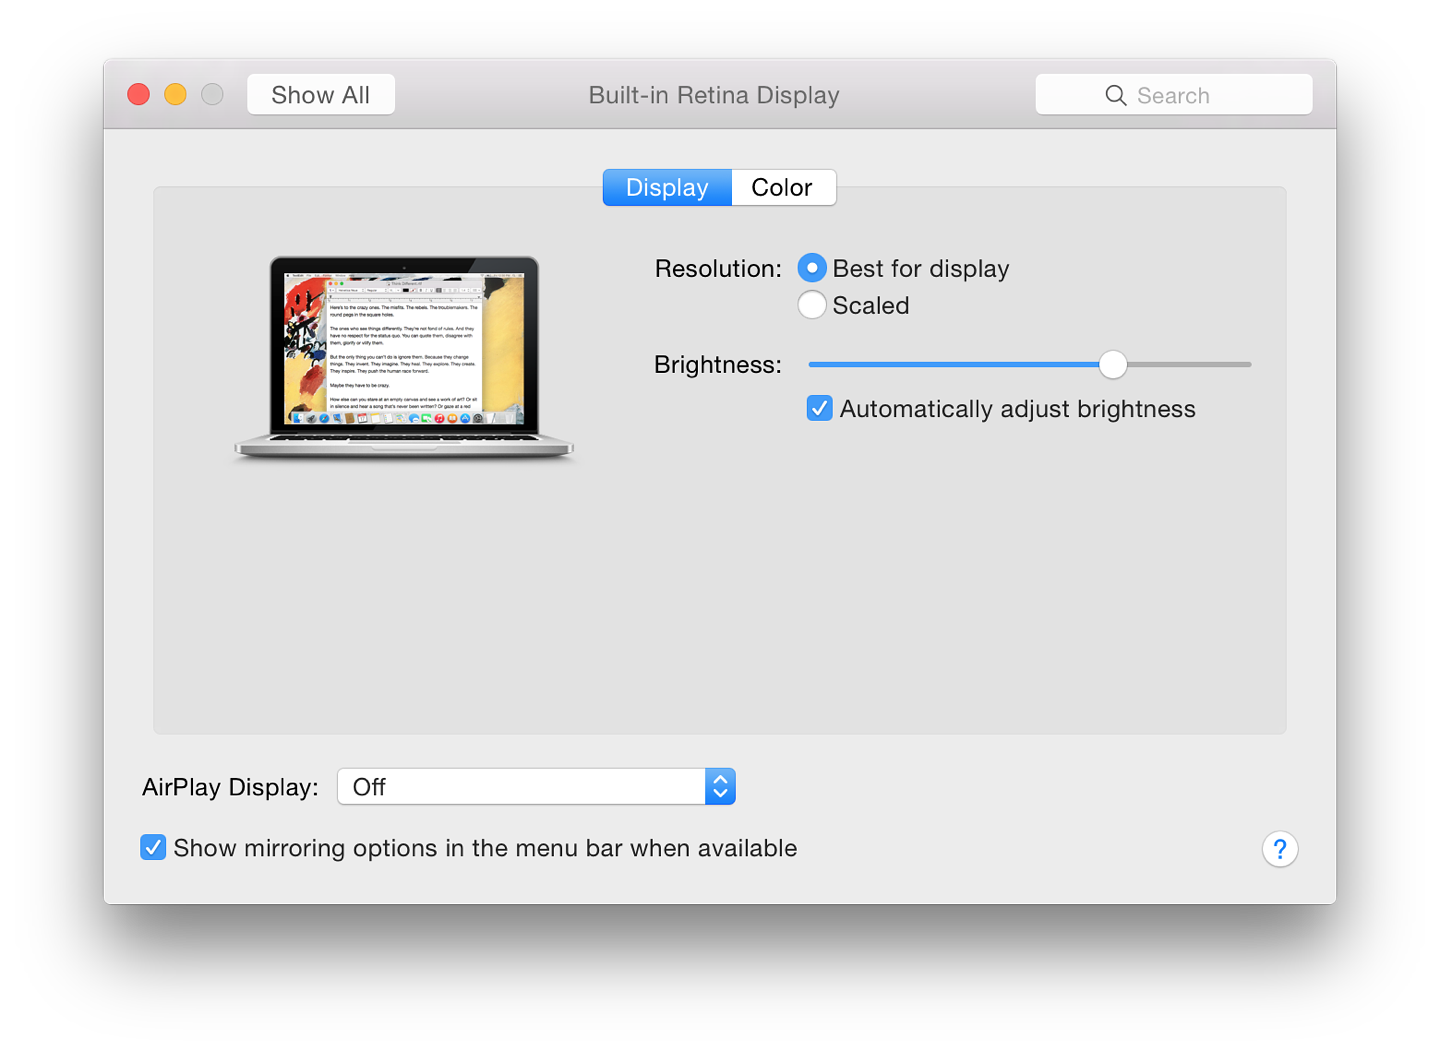Select the Display tab
The height and width of the screenshot is (1052, 1440).
click(x=667, y=188)
